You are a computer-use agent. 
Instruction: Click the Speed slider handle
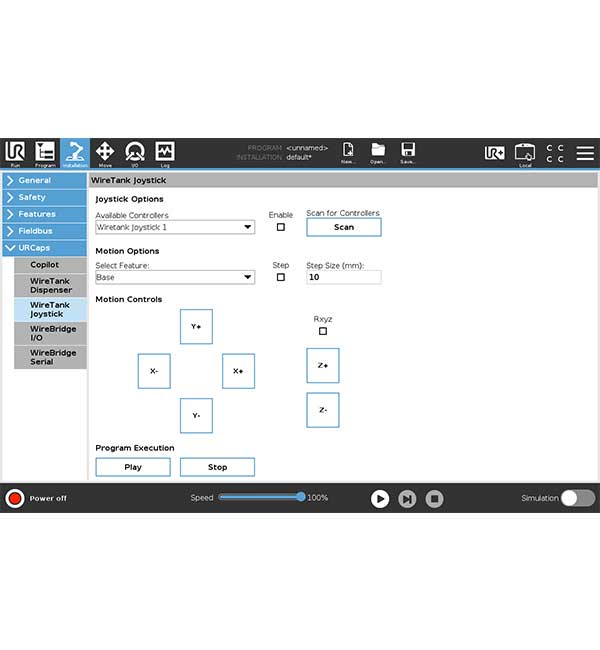[301, 497]
